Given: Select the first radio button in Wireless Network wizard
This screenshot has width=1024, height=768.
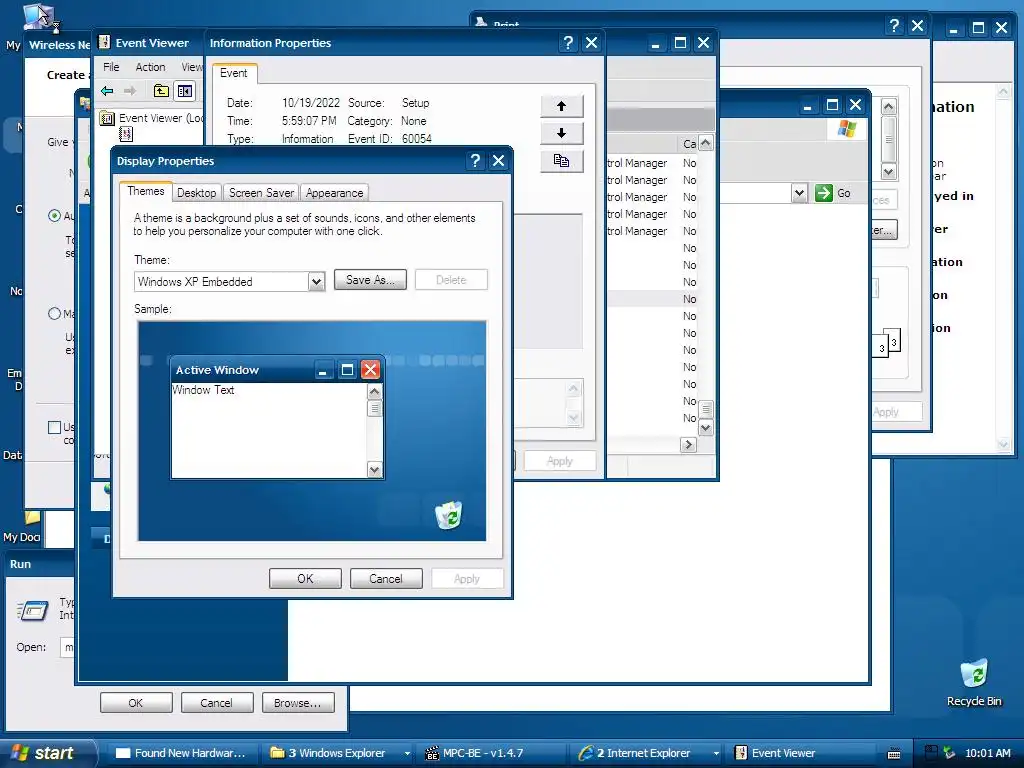Looking at the screenshot, I should pos(55,216).
